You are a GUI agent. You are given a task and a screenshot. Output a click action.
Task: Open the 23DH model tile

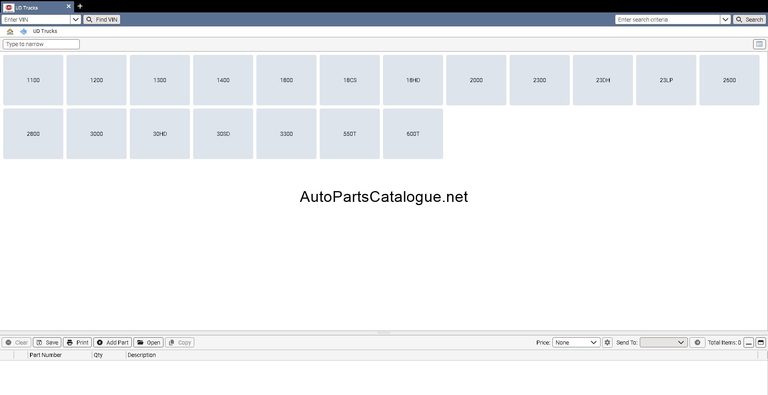pos(603,80)
